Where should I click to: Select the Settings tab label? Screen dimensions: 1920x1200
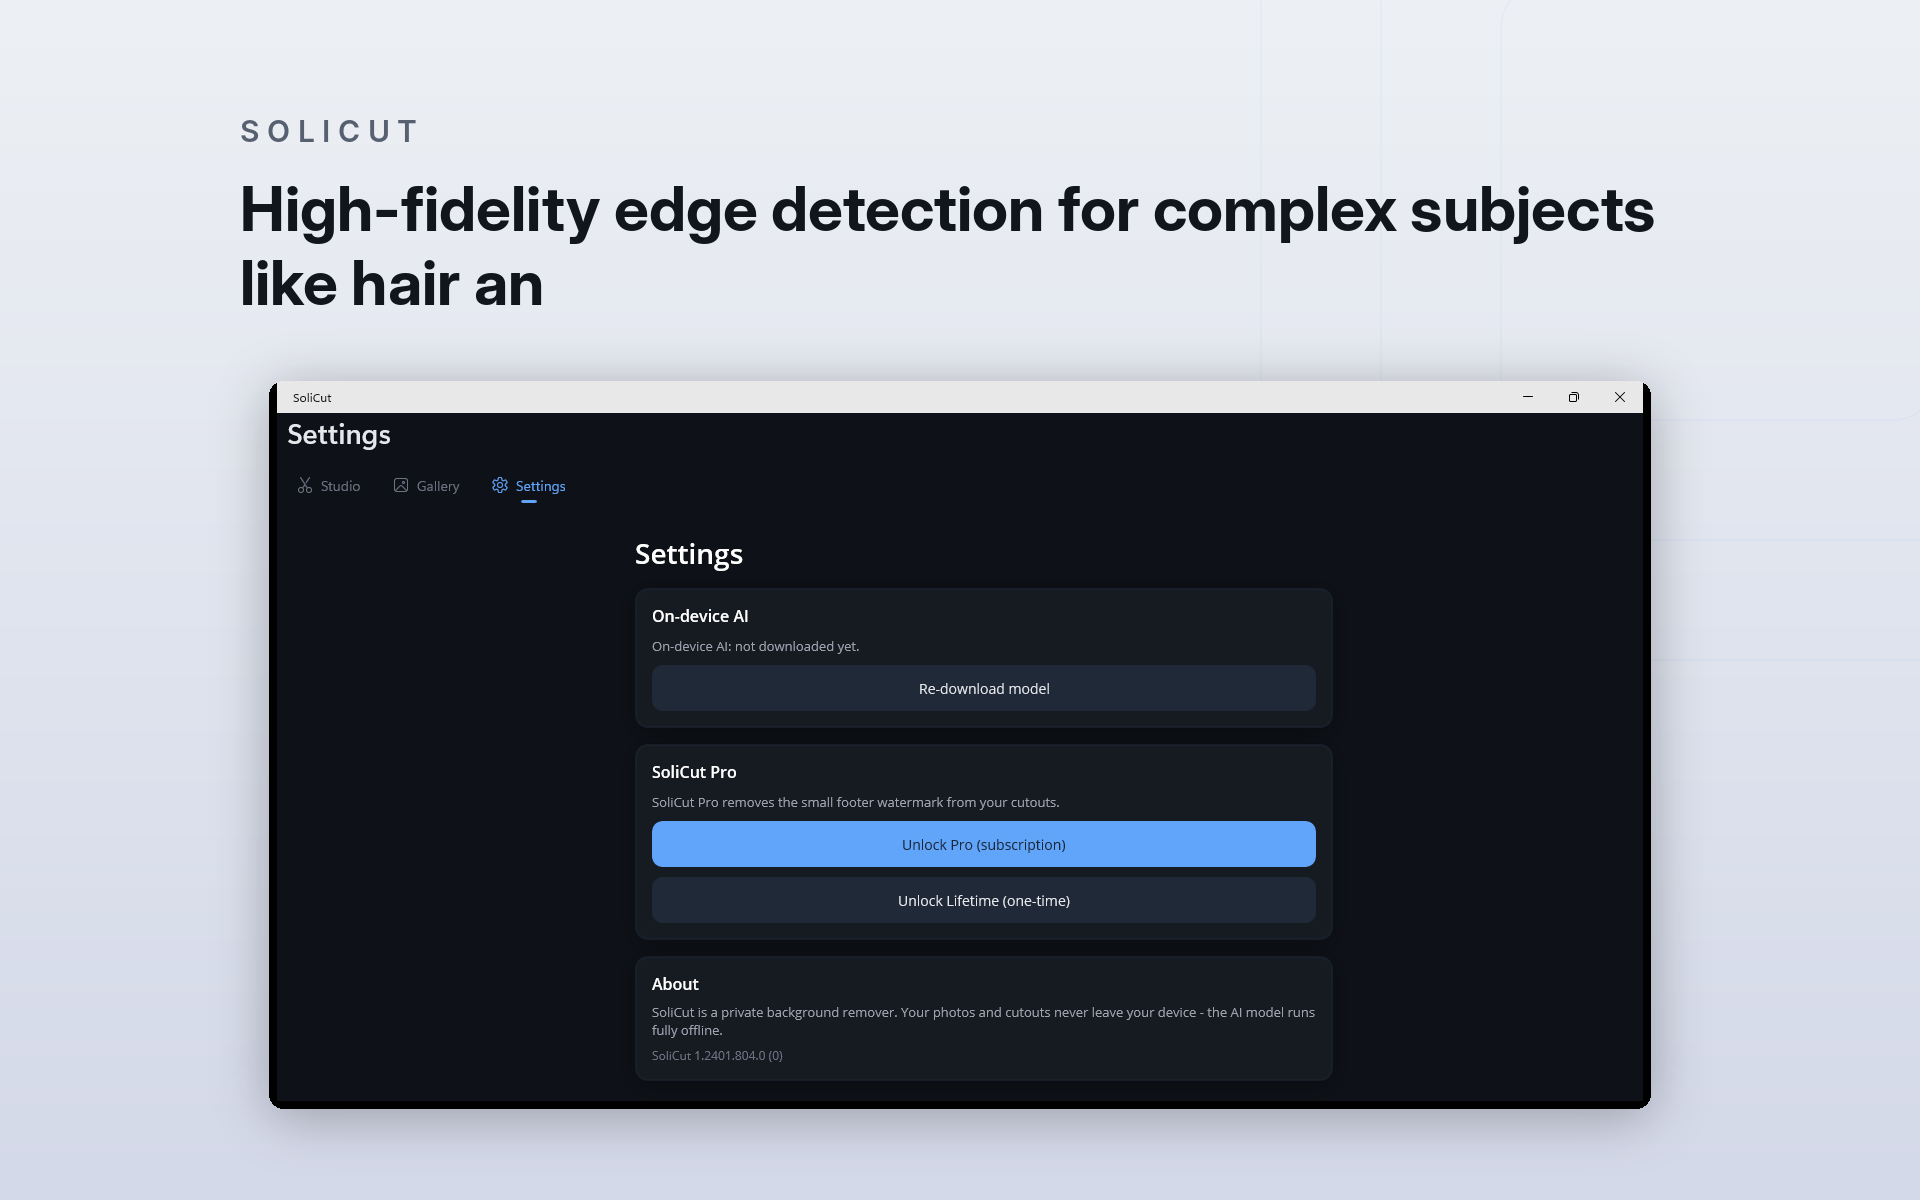[540, 486]
